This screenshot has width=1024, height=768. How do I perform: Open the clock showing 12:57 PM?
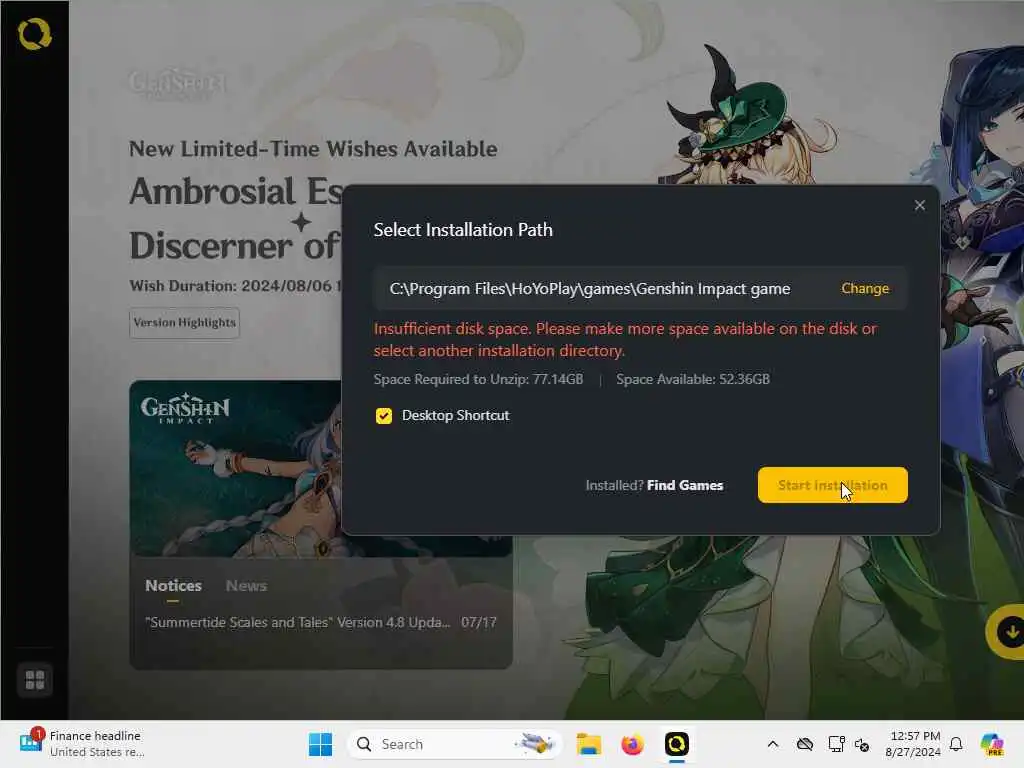point(913,744)
